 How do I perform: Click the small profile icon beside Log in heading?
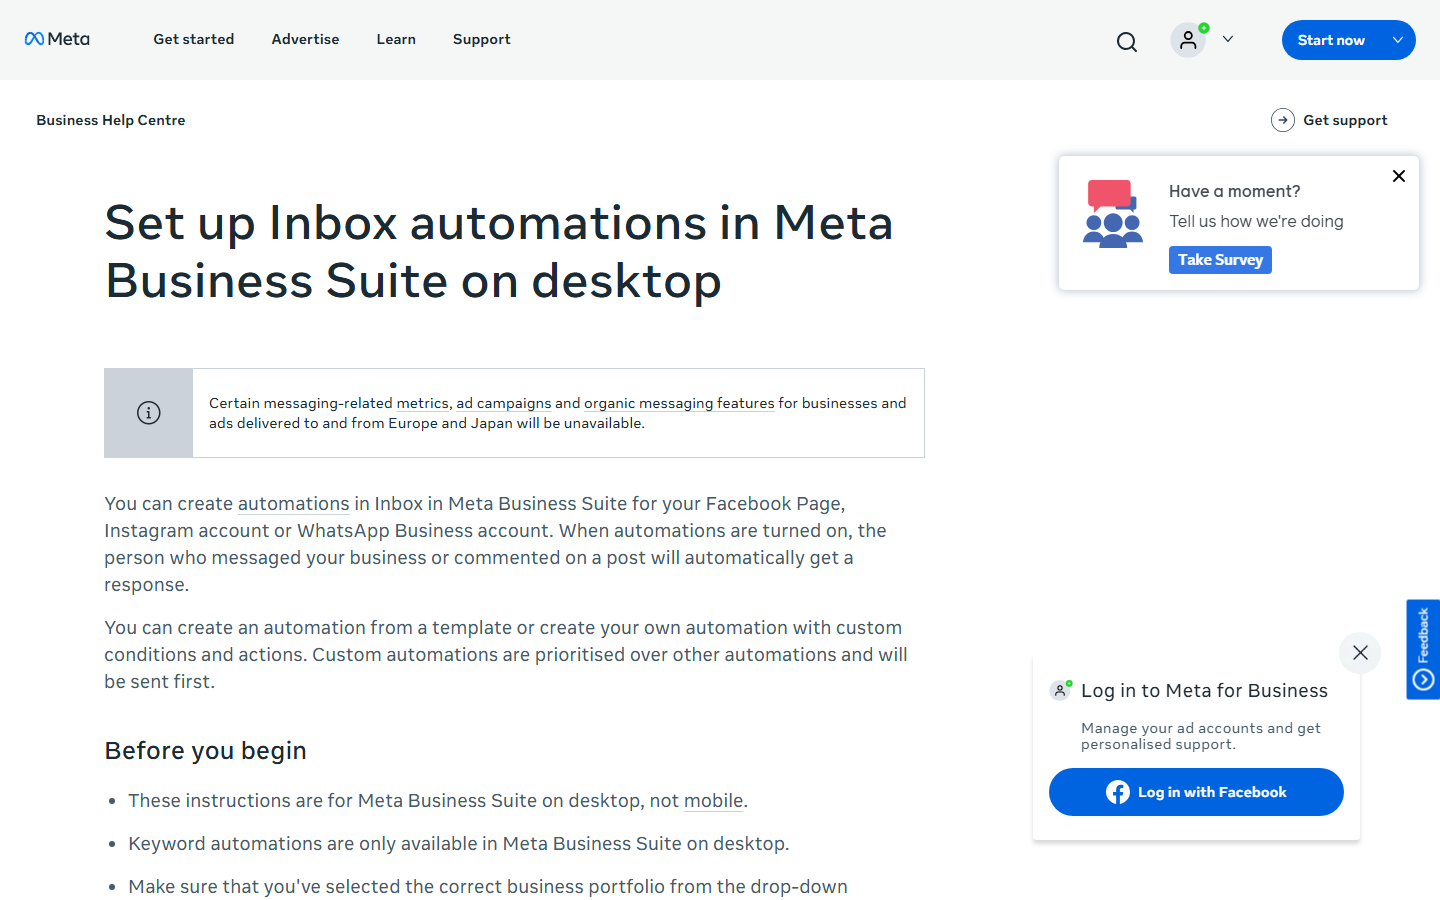coord(1061,690)
